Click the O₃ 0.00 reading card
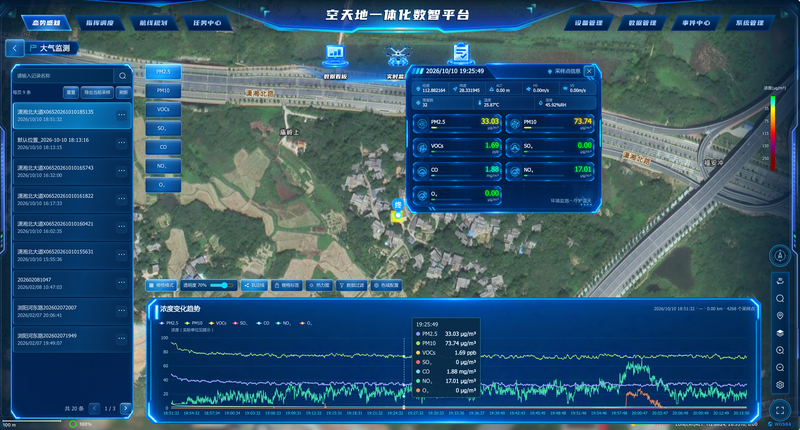The height and width of the screenshot is (430, 800). [x=457, y=196]
